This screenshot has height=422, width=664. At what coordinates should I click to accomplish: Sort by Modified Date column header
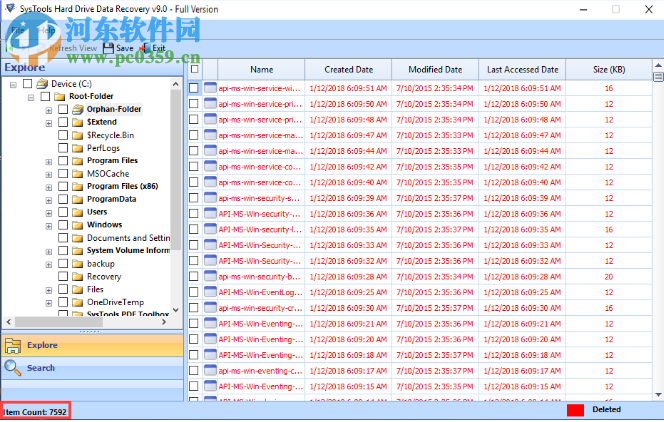[435, 69]
